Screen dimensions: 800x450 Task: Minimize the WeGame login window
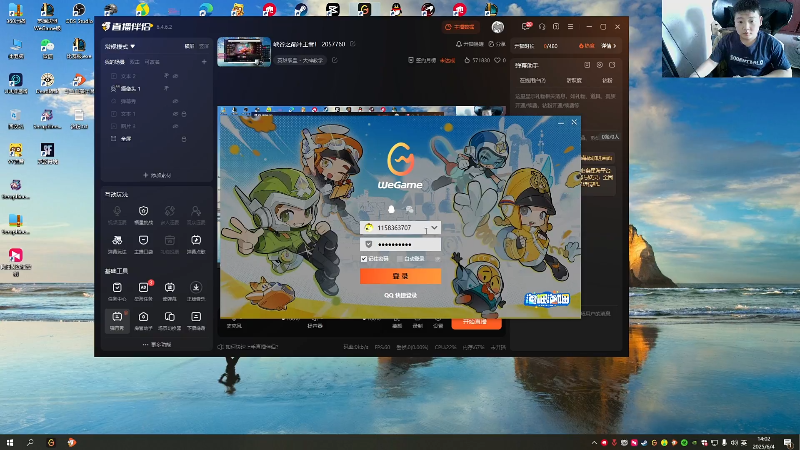(x=561, y=122)
